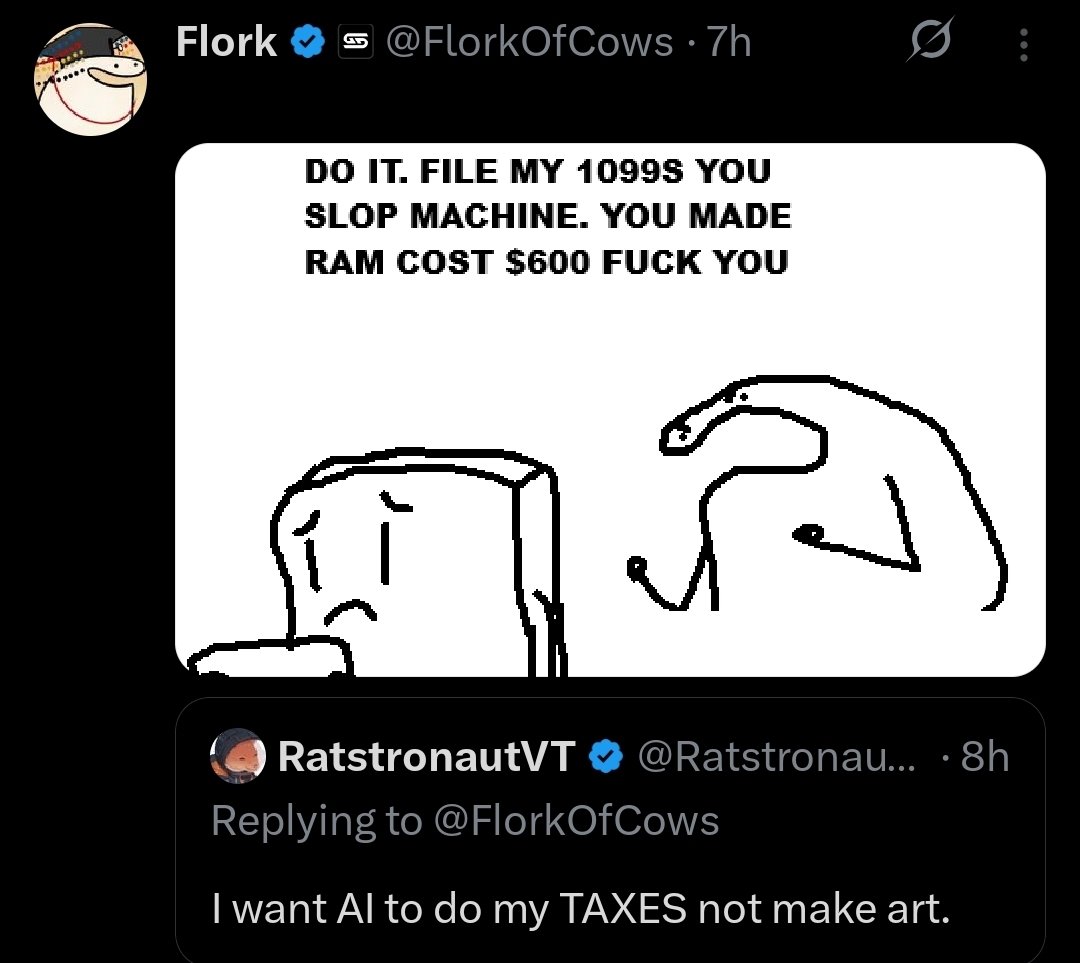Select the Flork display name
Viewport: 1080px width, 963px height.
pos(226,42)
